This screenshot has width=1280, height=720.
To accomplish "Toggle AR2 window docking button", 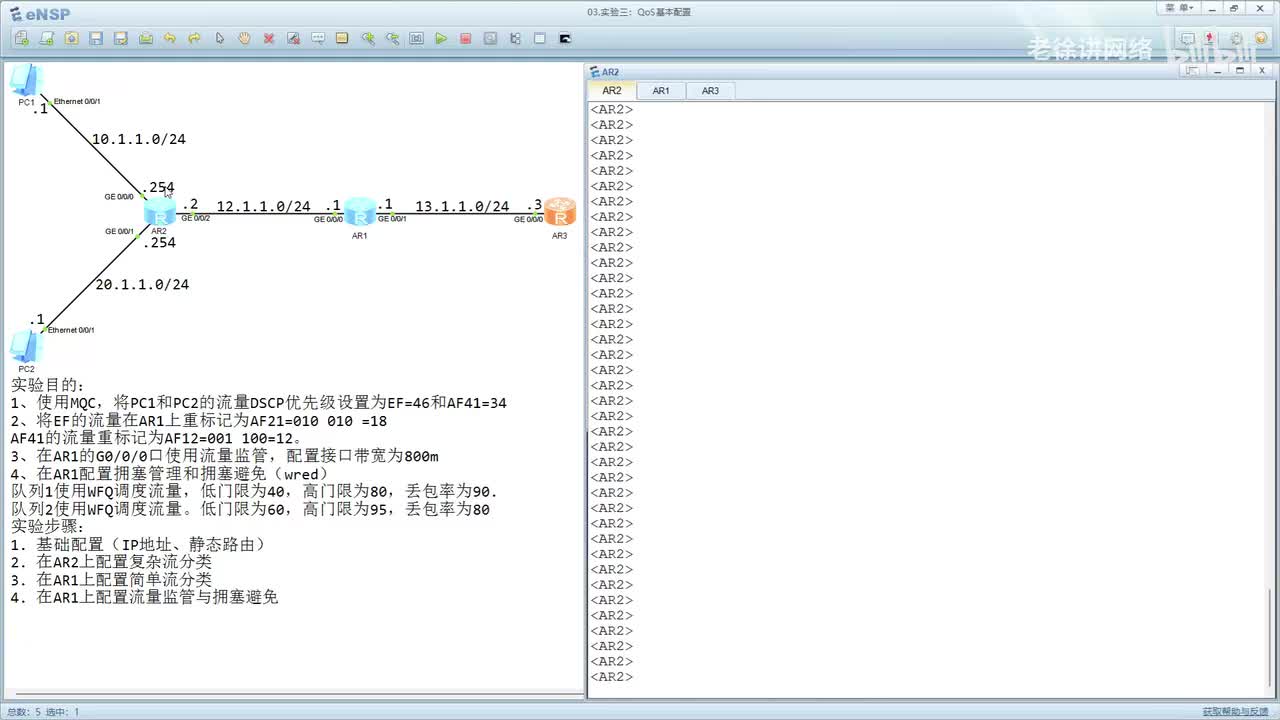I will pyautogui.click(x=1192, y=71).
